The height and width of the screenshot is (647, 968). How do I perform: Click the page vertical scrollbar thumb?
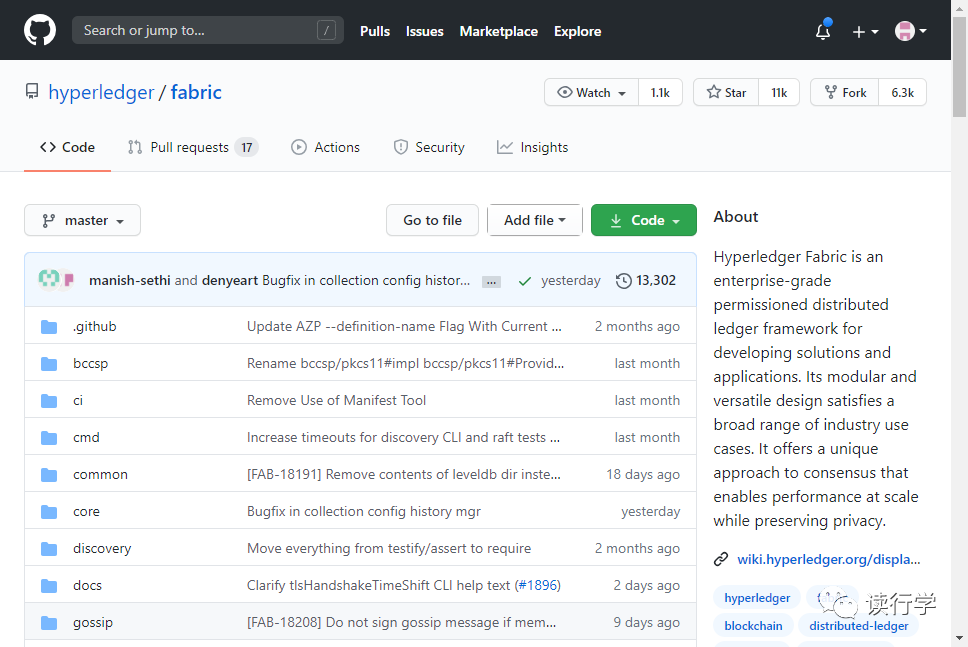click(959, 67)
